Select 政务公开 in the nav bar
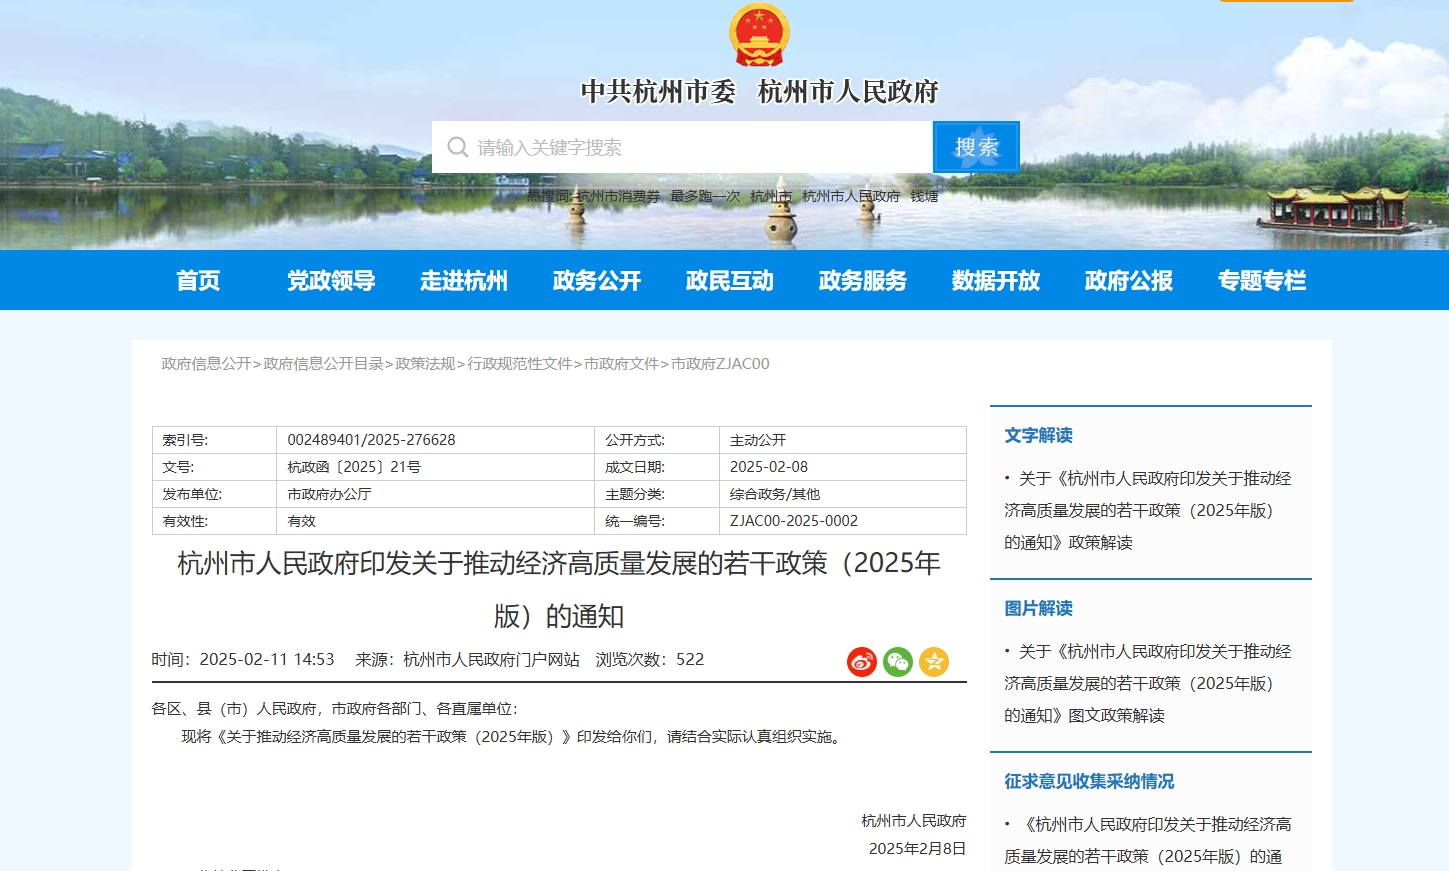 [597, 281]
